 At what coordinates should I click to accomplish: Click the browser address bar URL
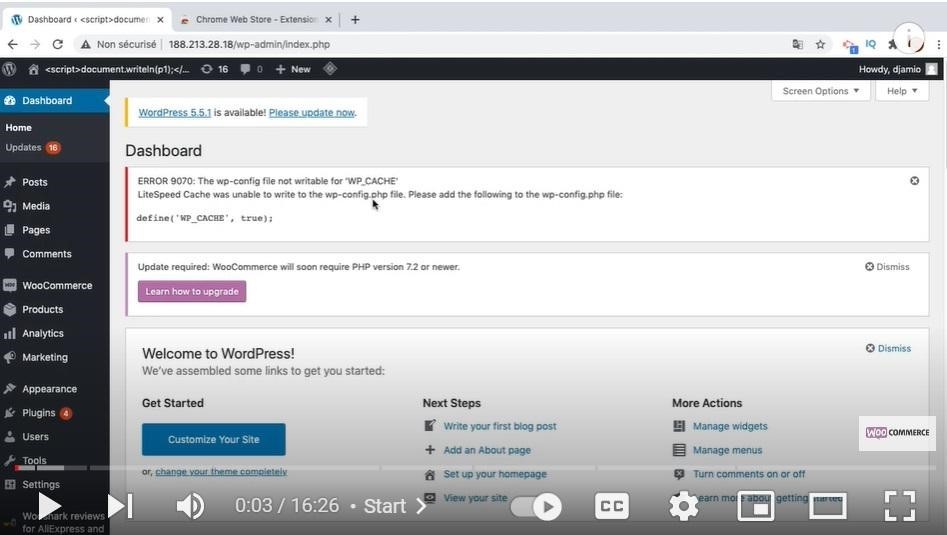249,44
